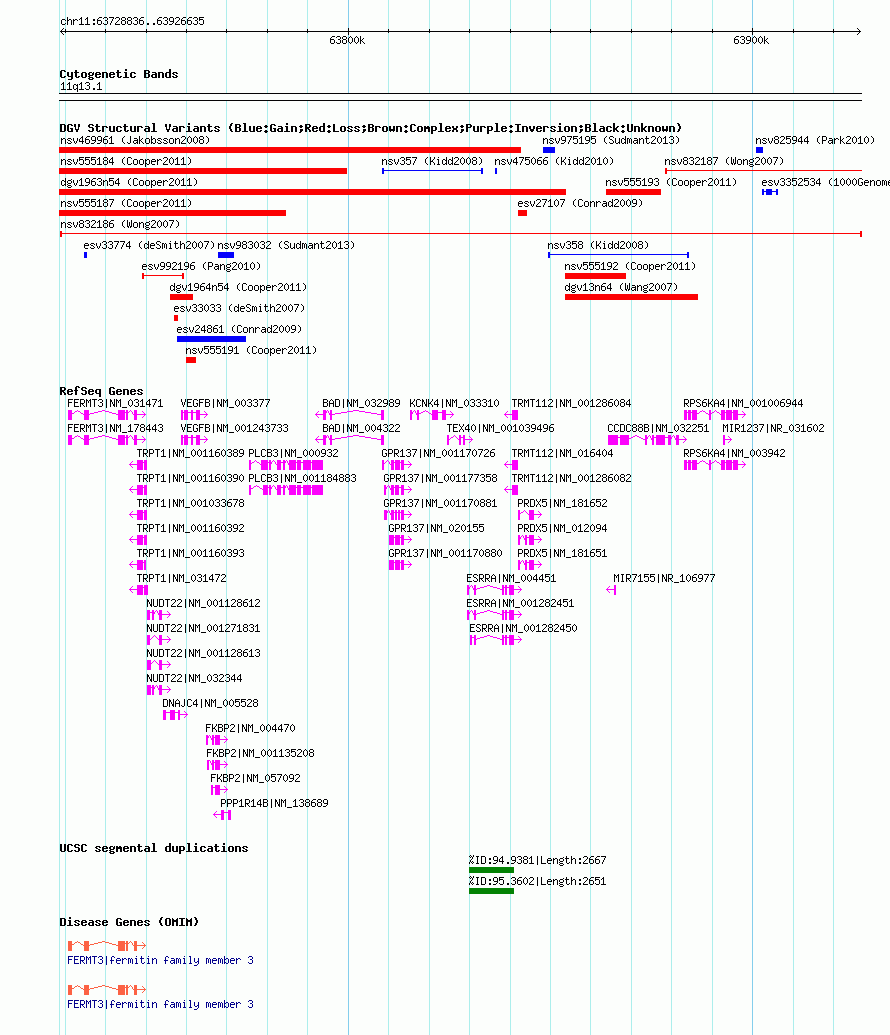Select the esv33774 (deSmith2007) label
890x1035 pixels.
click(x=149, y=245)
